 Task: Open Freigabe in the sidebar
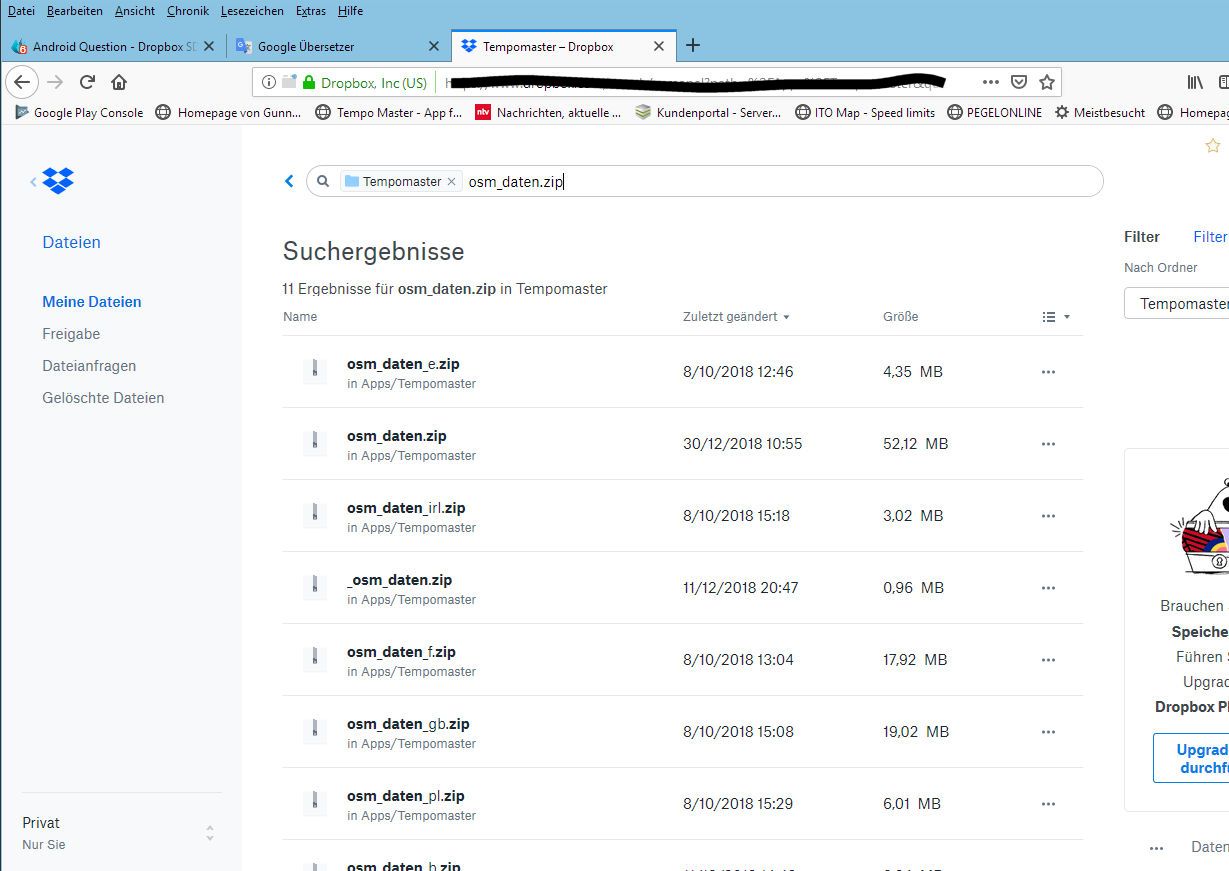(x=71, y=334)
